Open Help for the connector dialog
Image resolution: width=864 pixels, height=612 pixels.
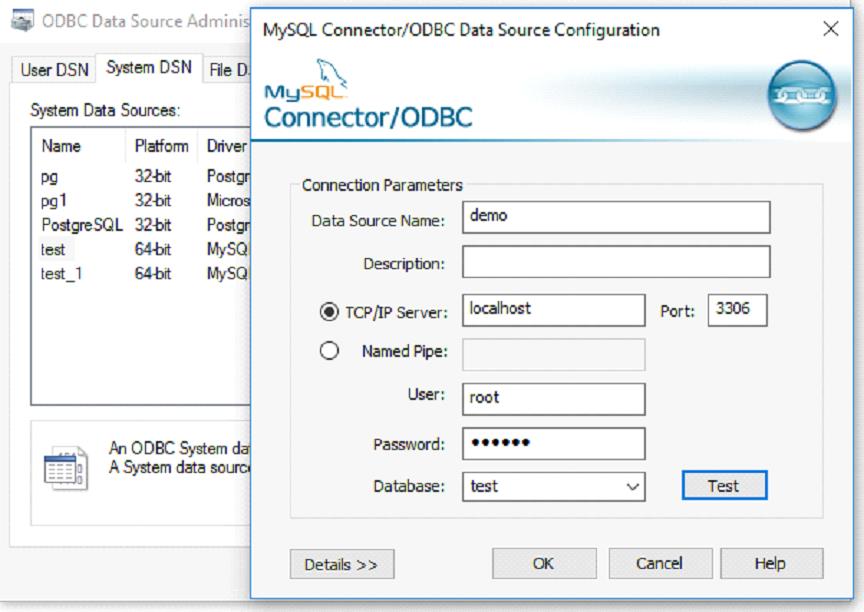pyautogui.click(x=771, y=563)
